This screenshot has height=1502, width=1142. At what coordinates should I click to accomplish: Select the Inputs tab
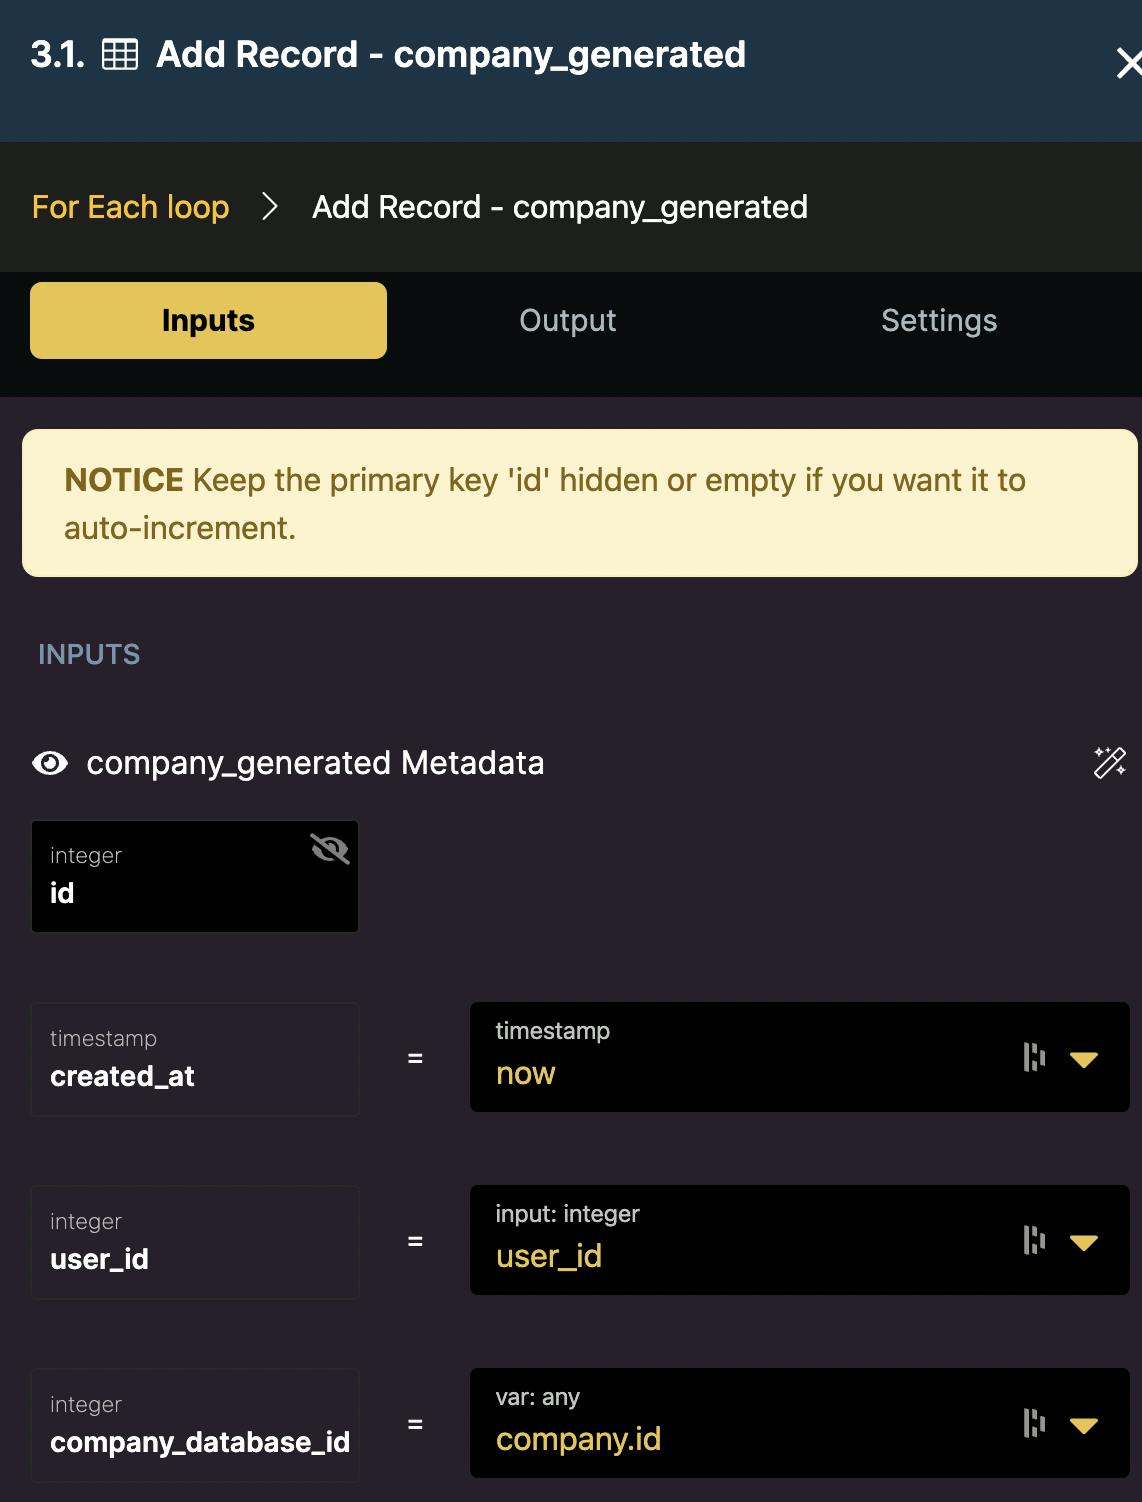tap(208, 320)
